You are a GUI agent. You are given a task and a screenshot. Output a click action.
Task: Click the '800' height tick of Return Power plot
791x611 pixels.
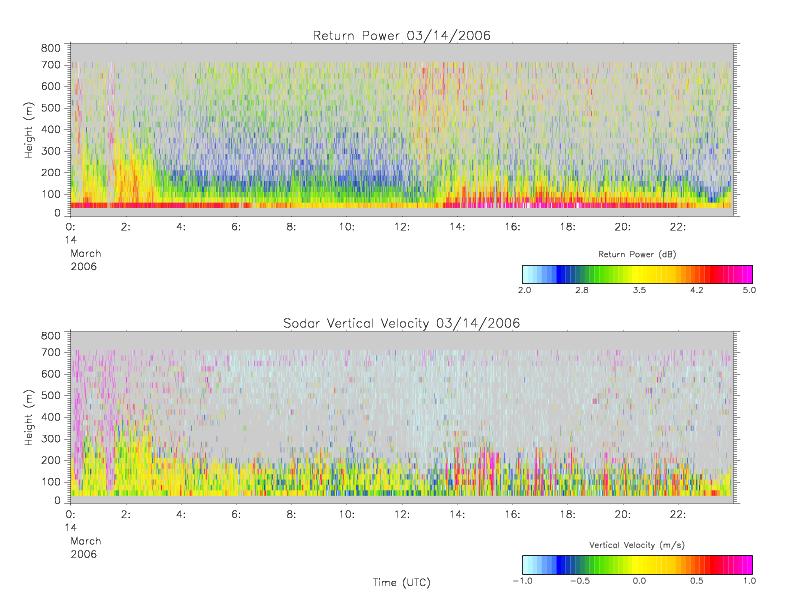pos(50,48)
